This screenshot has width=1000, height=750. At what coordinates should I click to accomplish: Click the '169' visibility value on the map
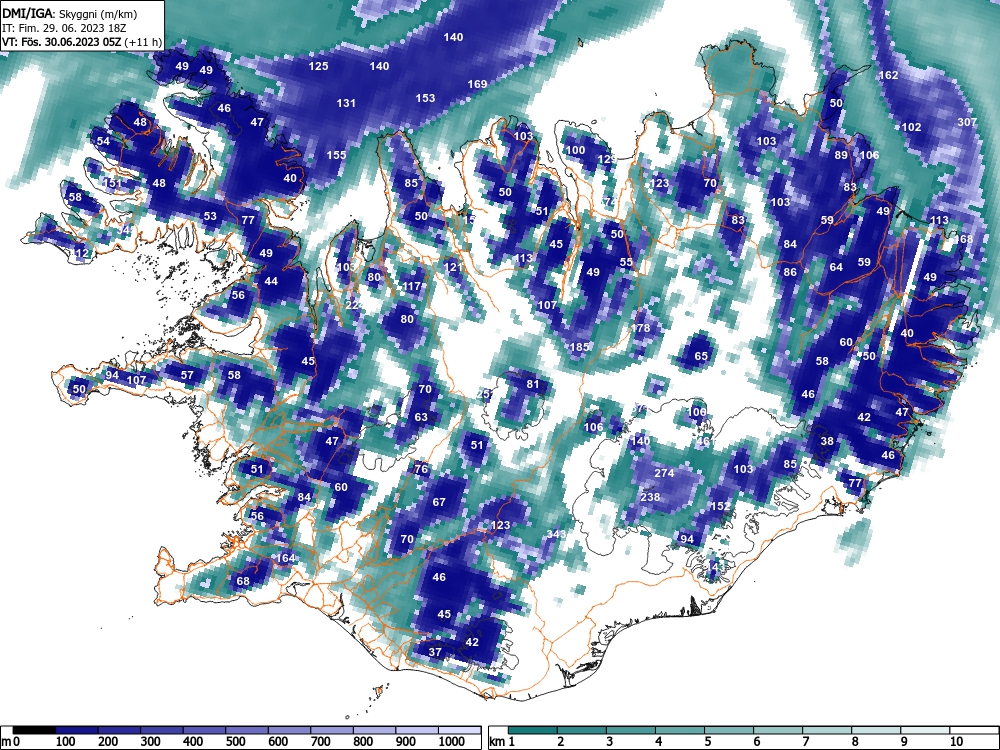(477, 84)
